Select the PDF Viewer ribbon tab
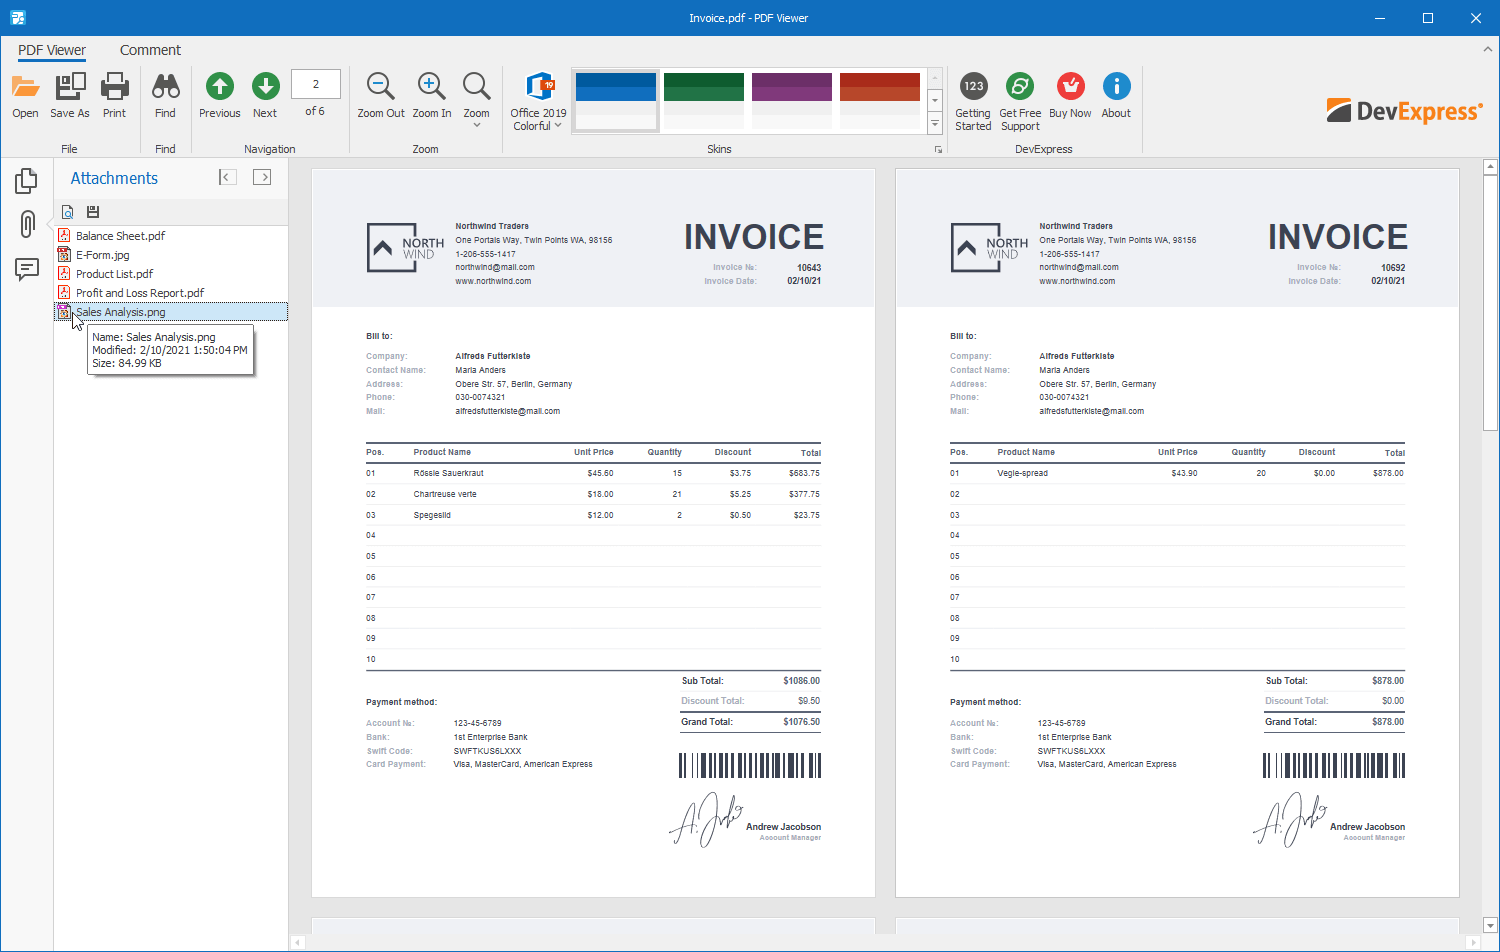The image size is (1500, 952). point(51,50)
